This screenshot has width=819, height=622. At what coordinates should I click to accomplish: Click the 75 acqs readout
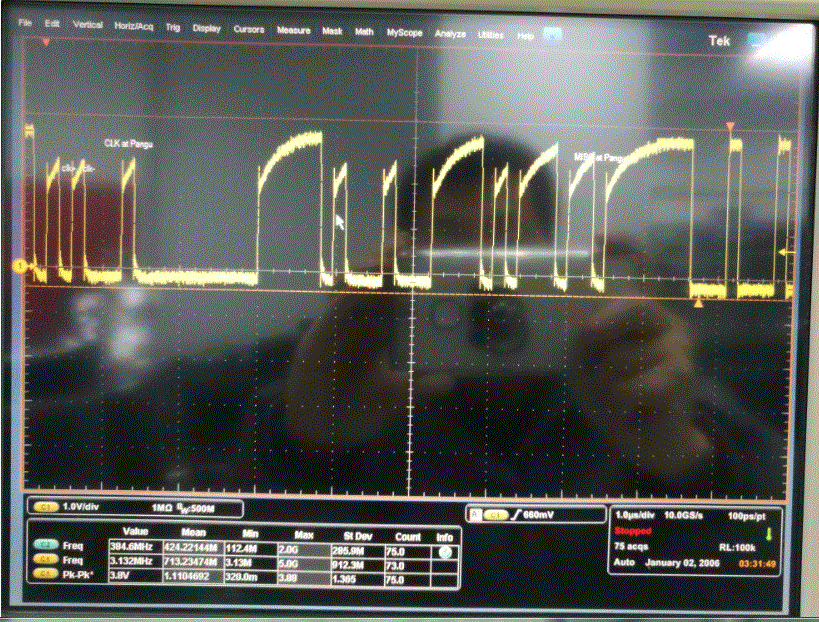coord(631,546)
